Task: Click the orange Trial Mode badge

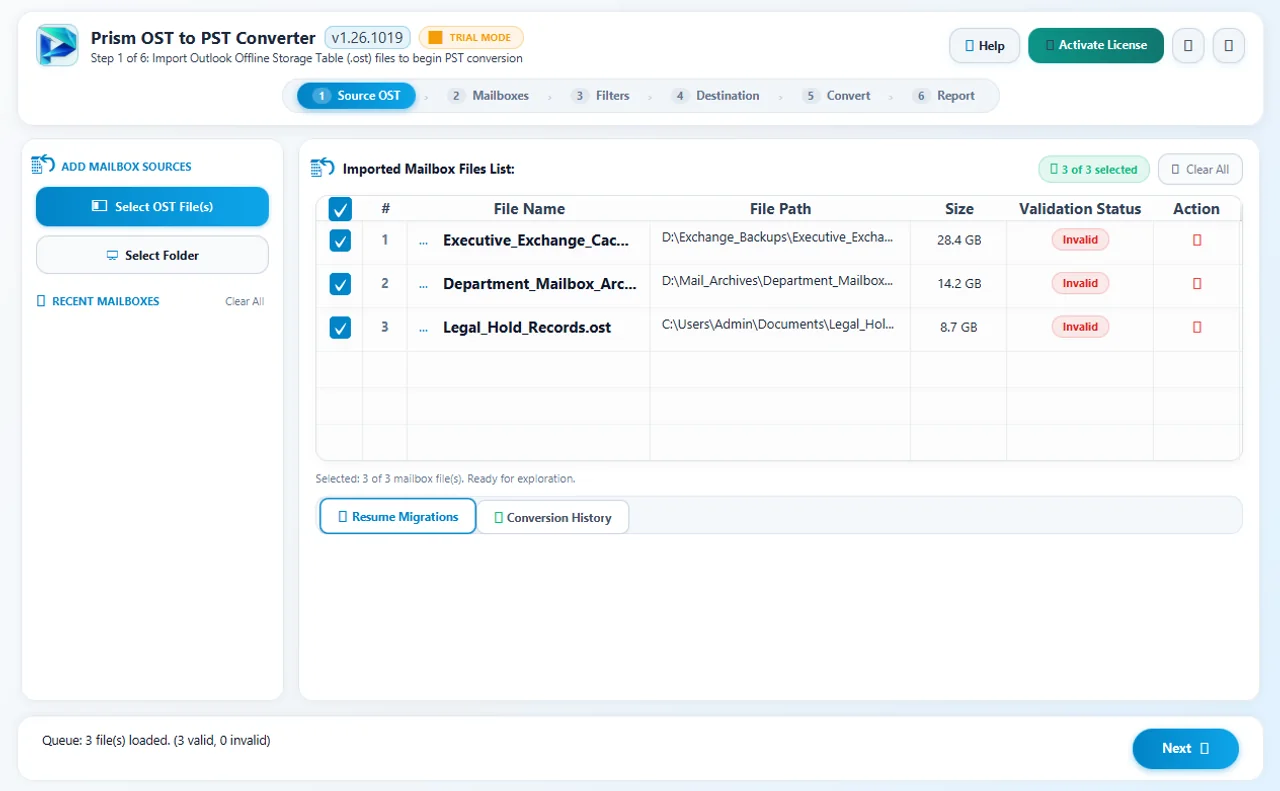Action: point(471,38)
